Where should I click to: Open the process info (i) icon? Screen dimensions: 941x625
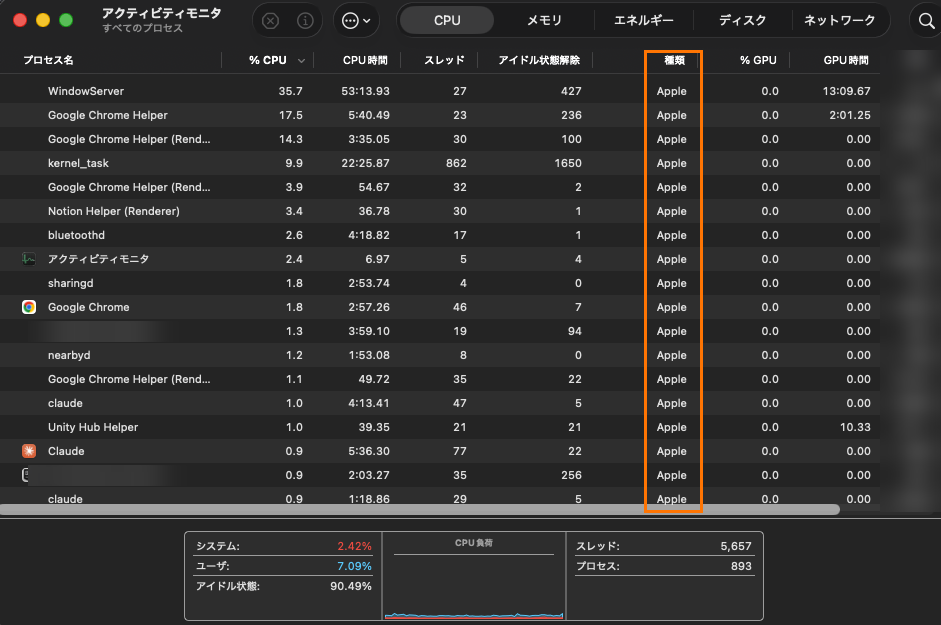pos(305,21)
